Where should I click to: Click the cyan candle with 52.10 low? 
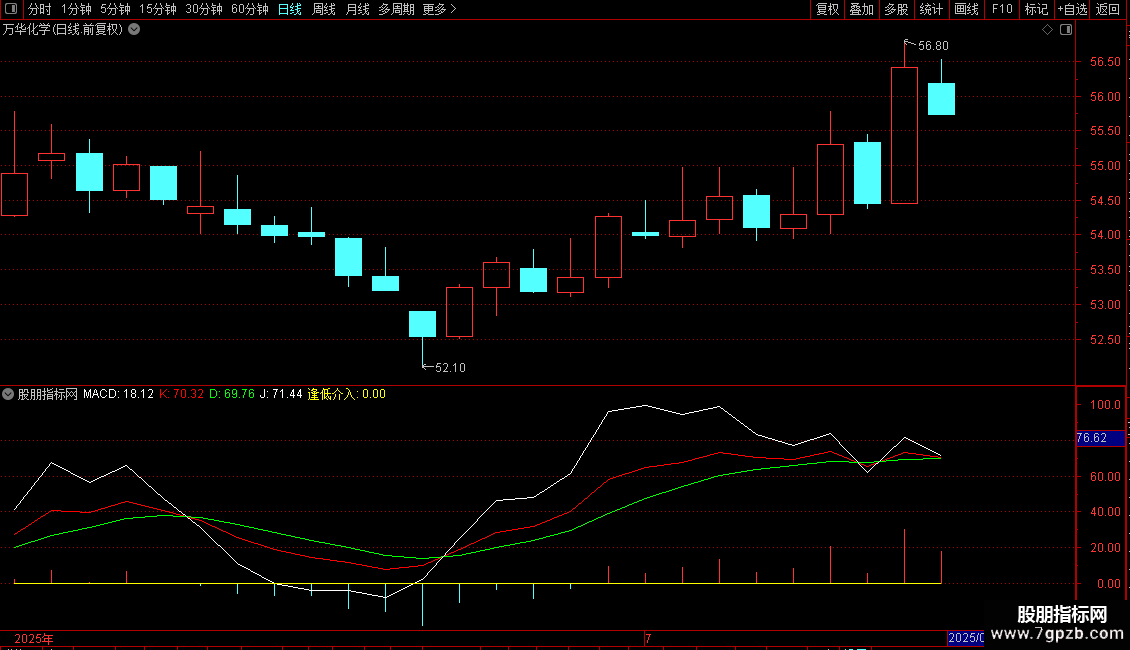pyautogui.click(x=422, y=324)
